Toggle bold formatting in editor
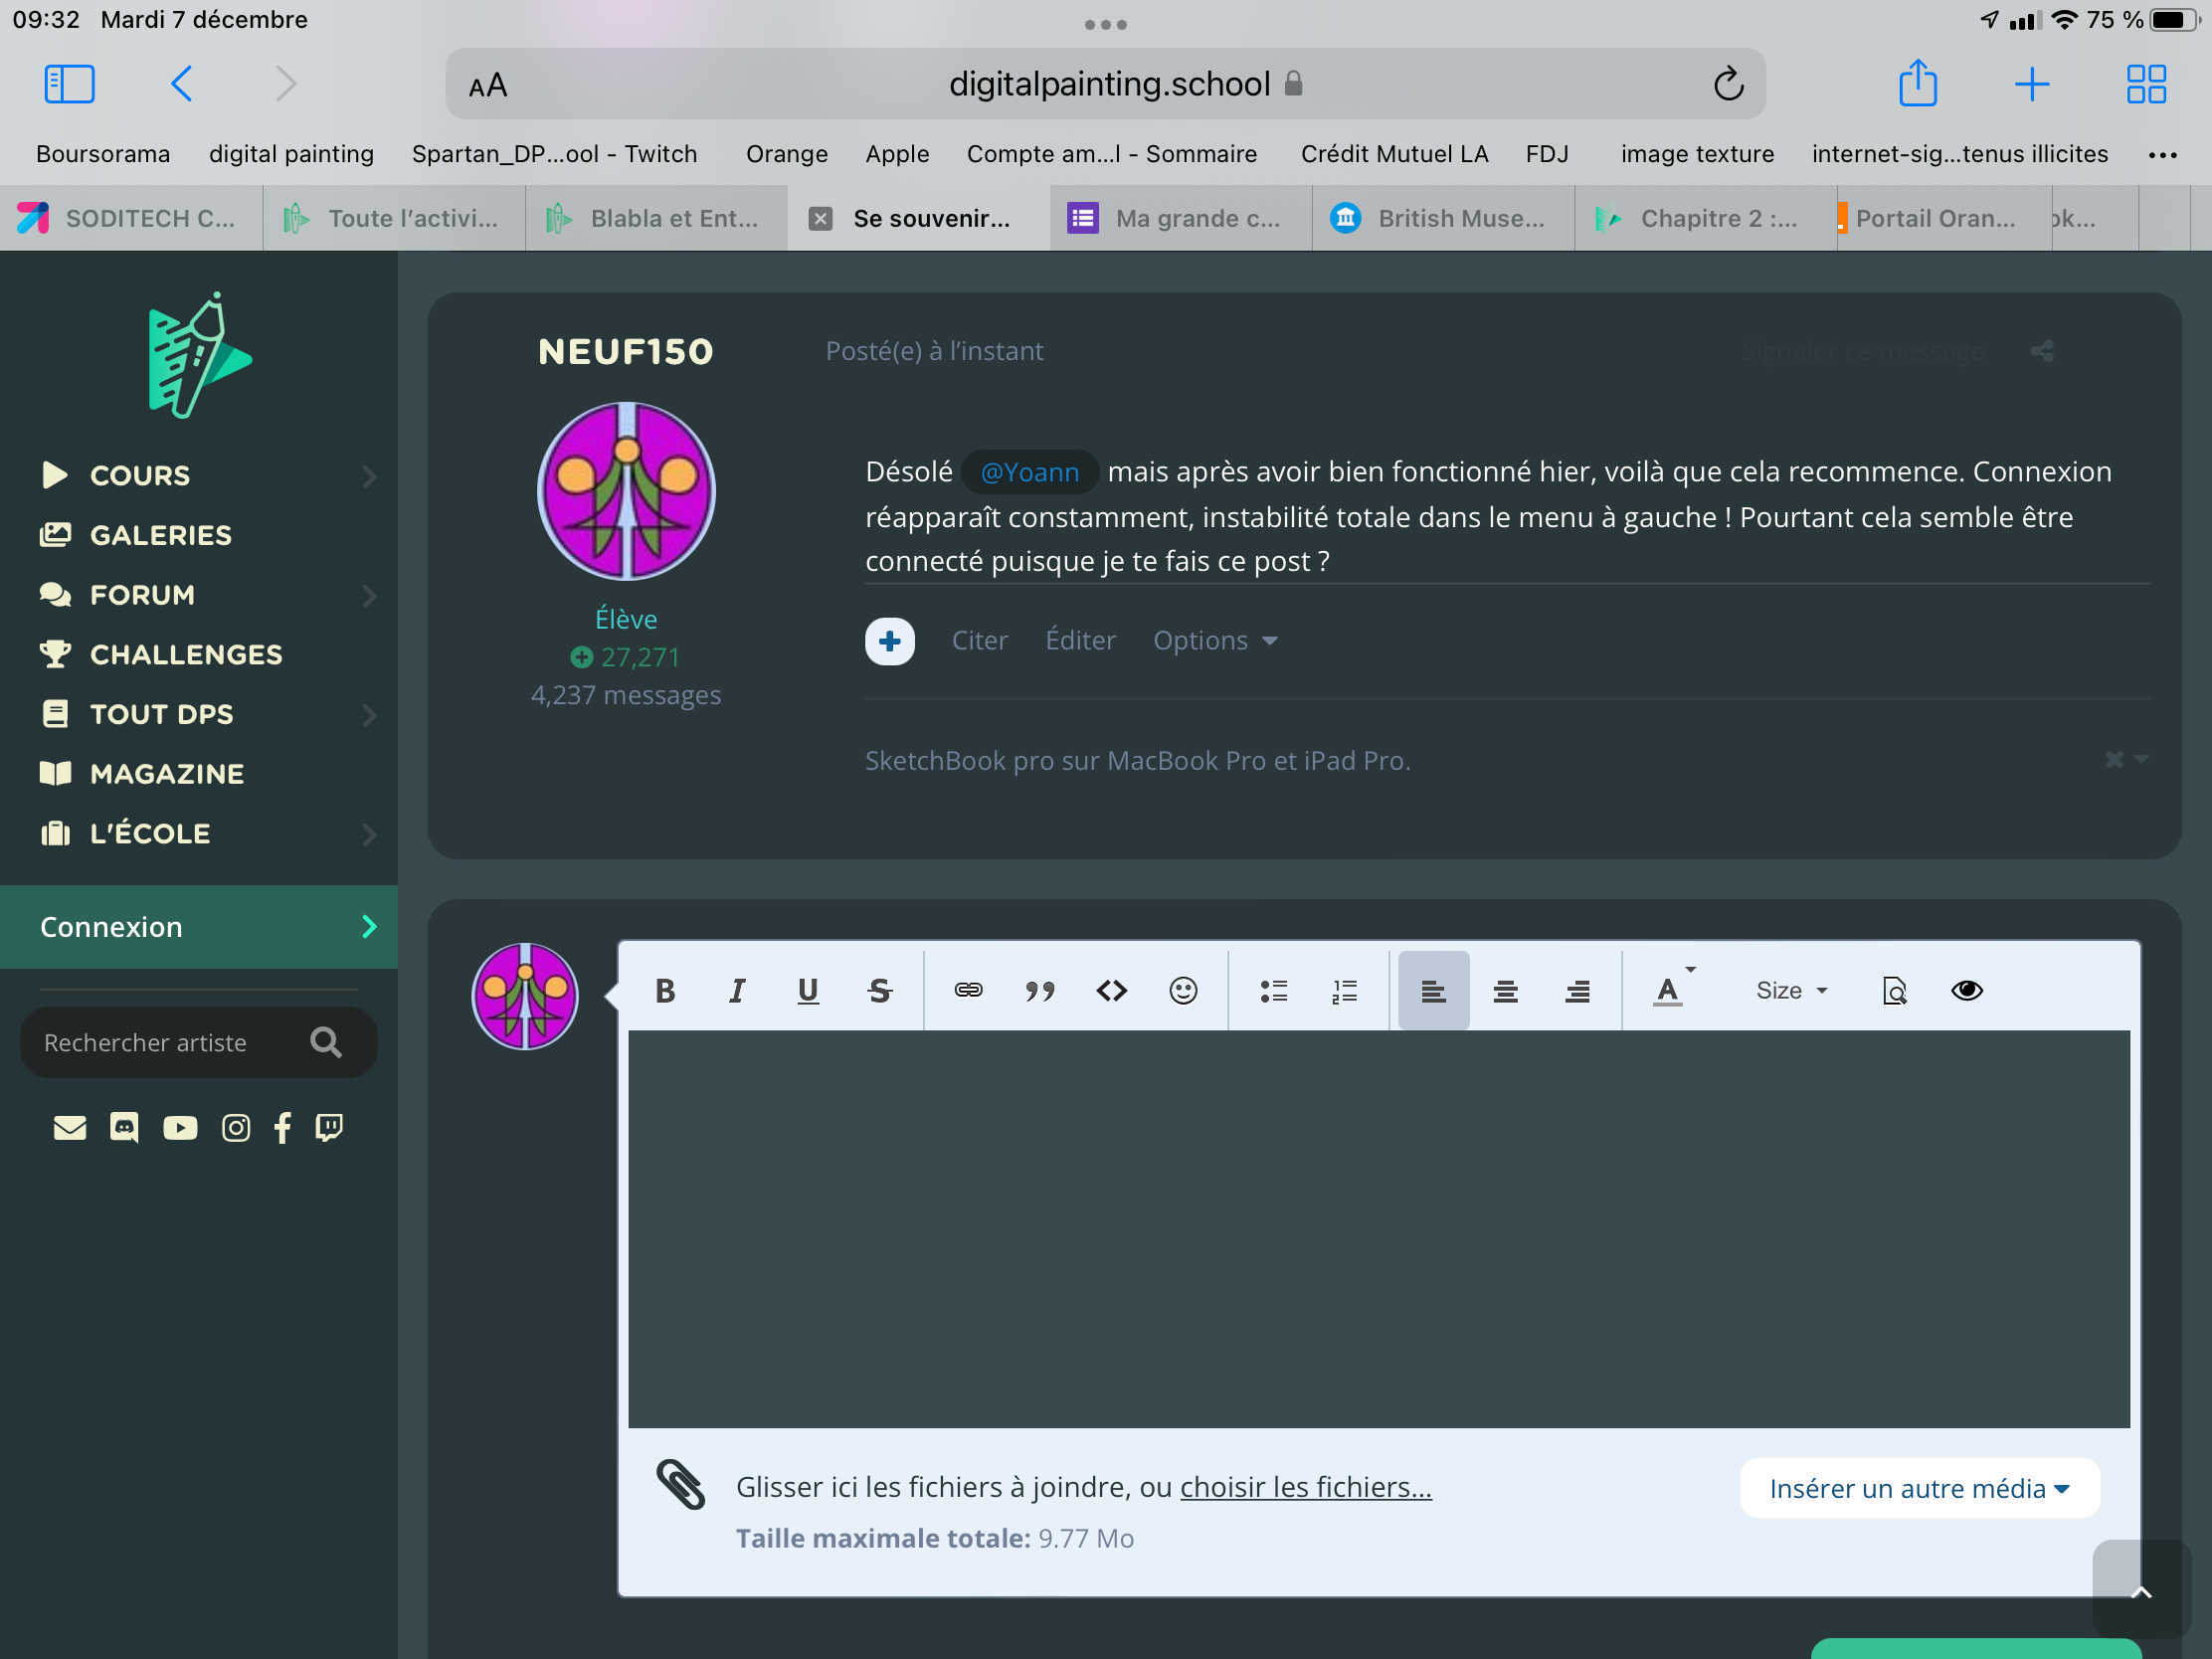This screenshot has height=1659, width=2212. click(665, 990)
